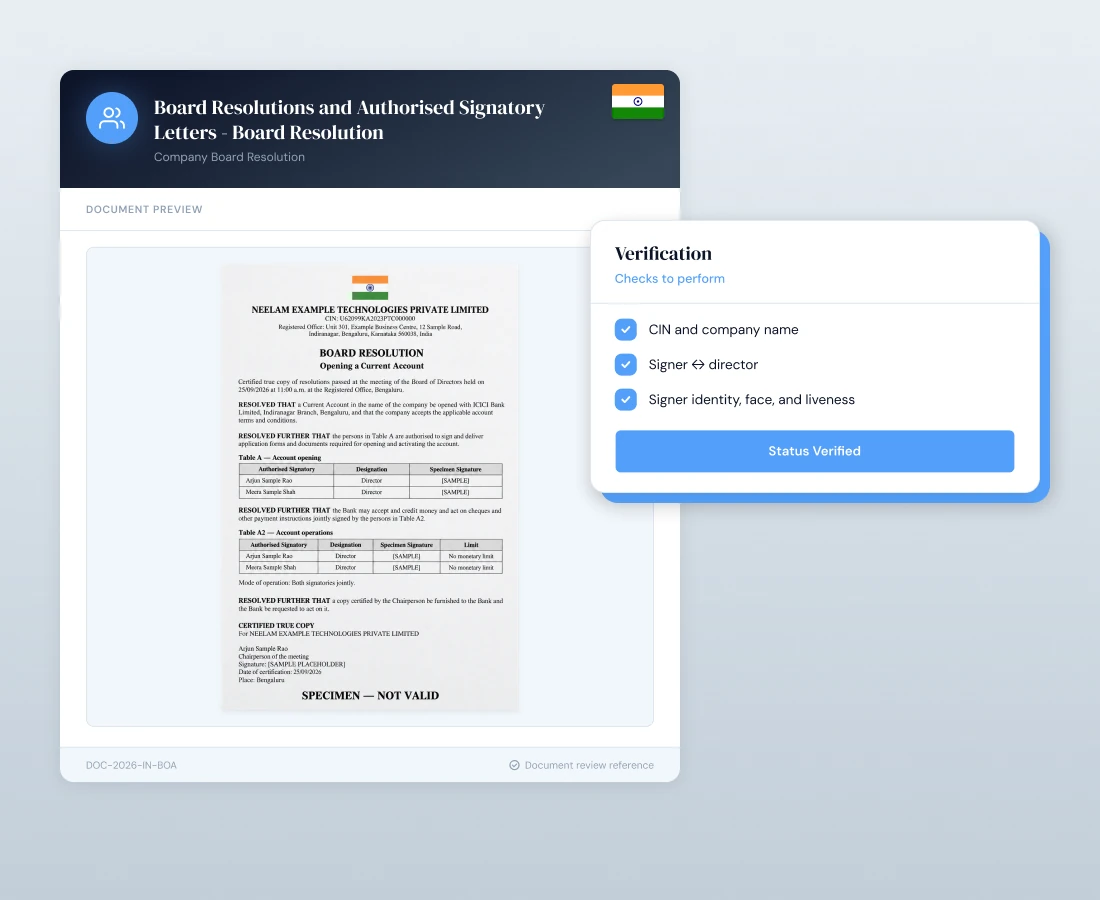The image size is (1100, 900).
Task: Click the small India flag on the document
Action: [x=370, y=288]
